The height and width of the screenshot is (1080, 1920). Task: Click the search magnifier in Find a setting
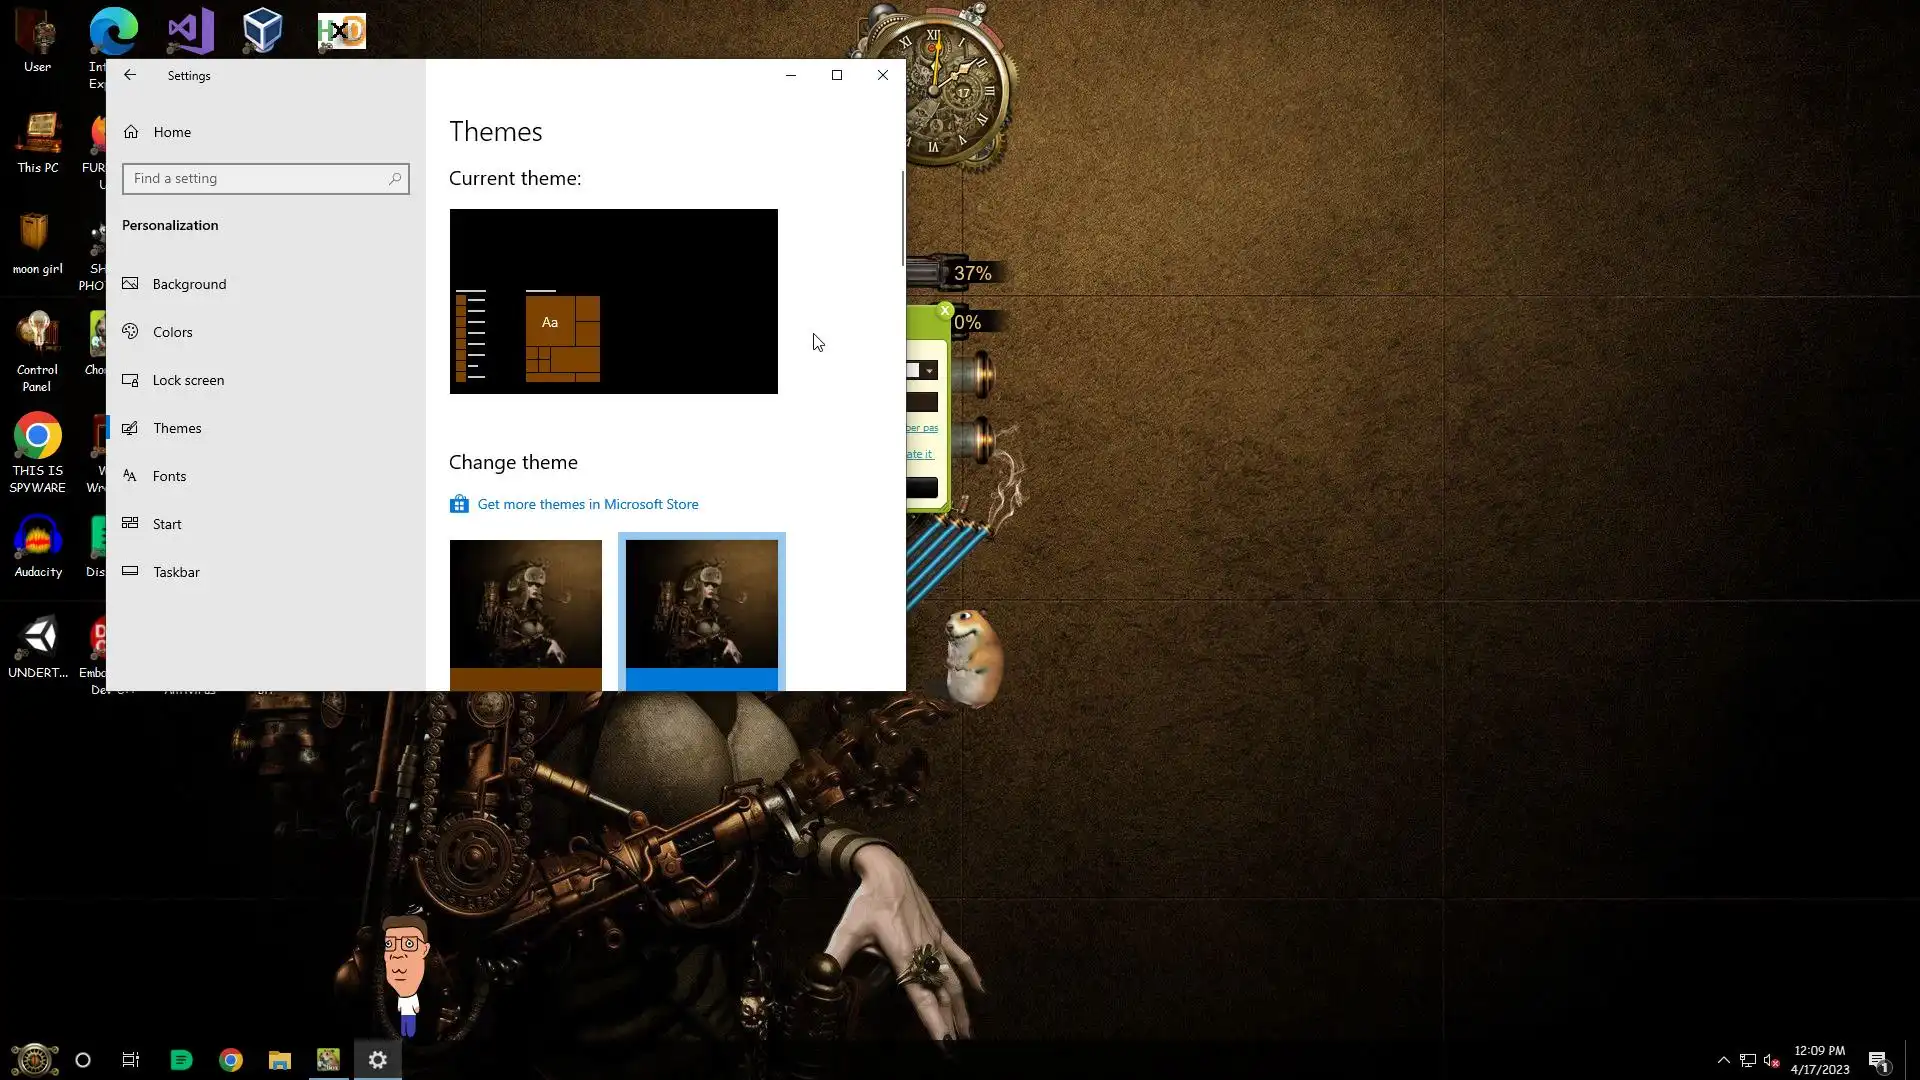[395, 179]
